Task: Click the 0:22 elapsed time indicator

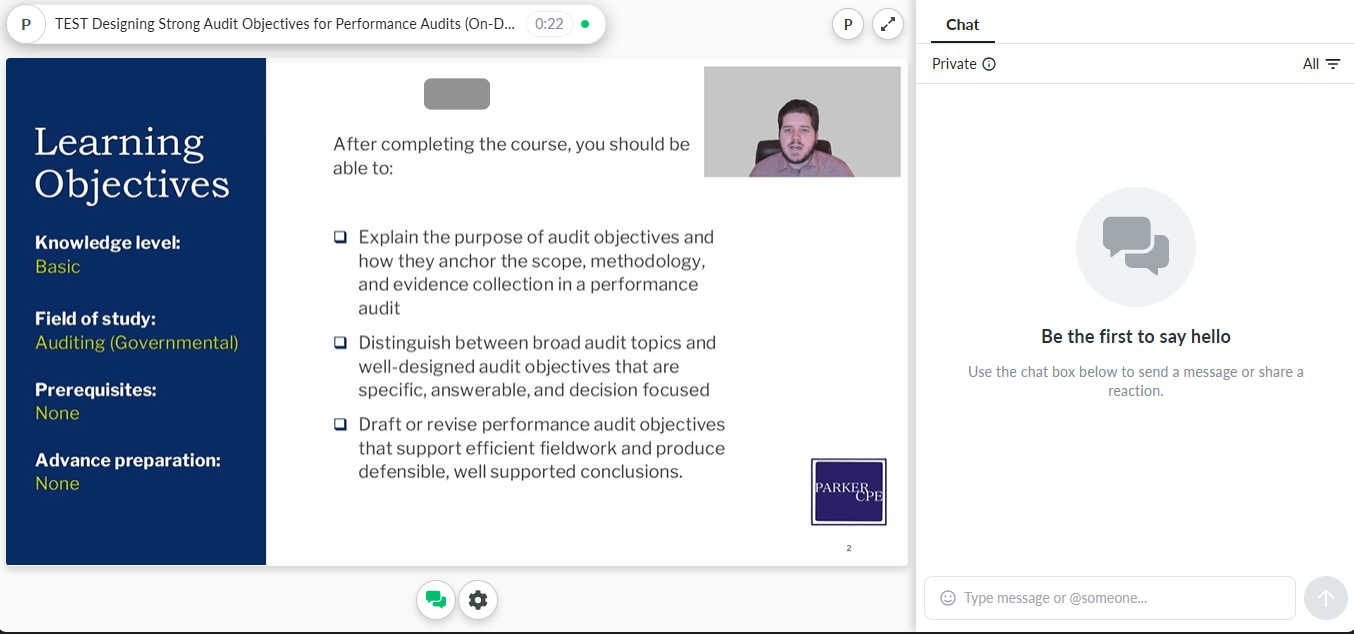Action: pyautogui.click(x=549, y=23)
